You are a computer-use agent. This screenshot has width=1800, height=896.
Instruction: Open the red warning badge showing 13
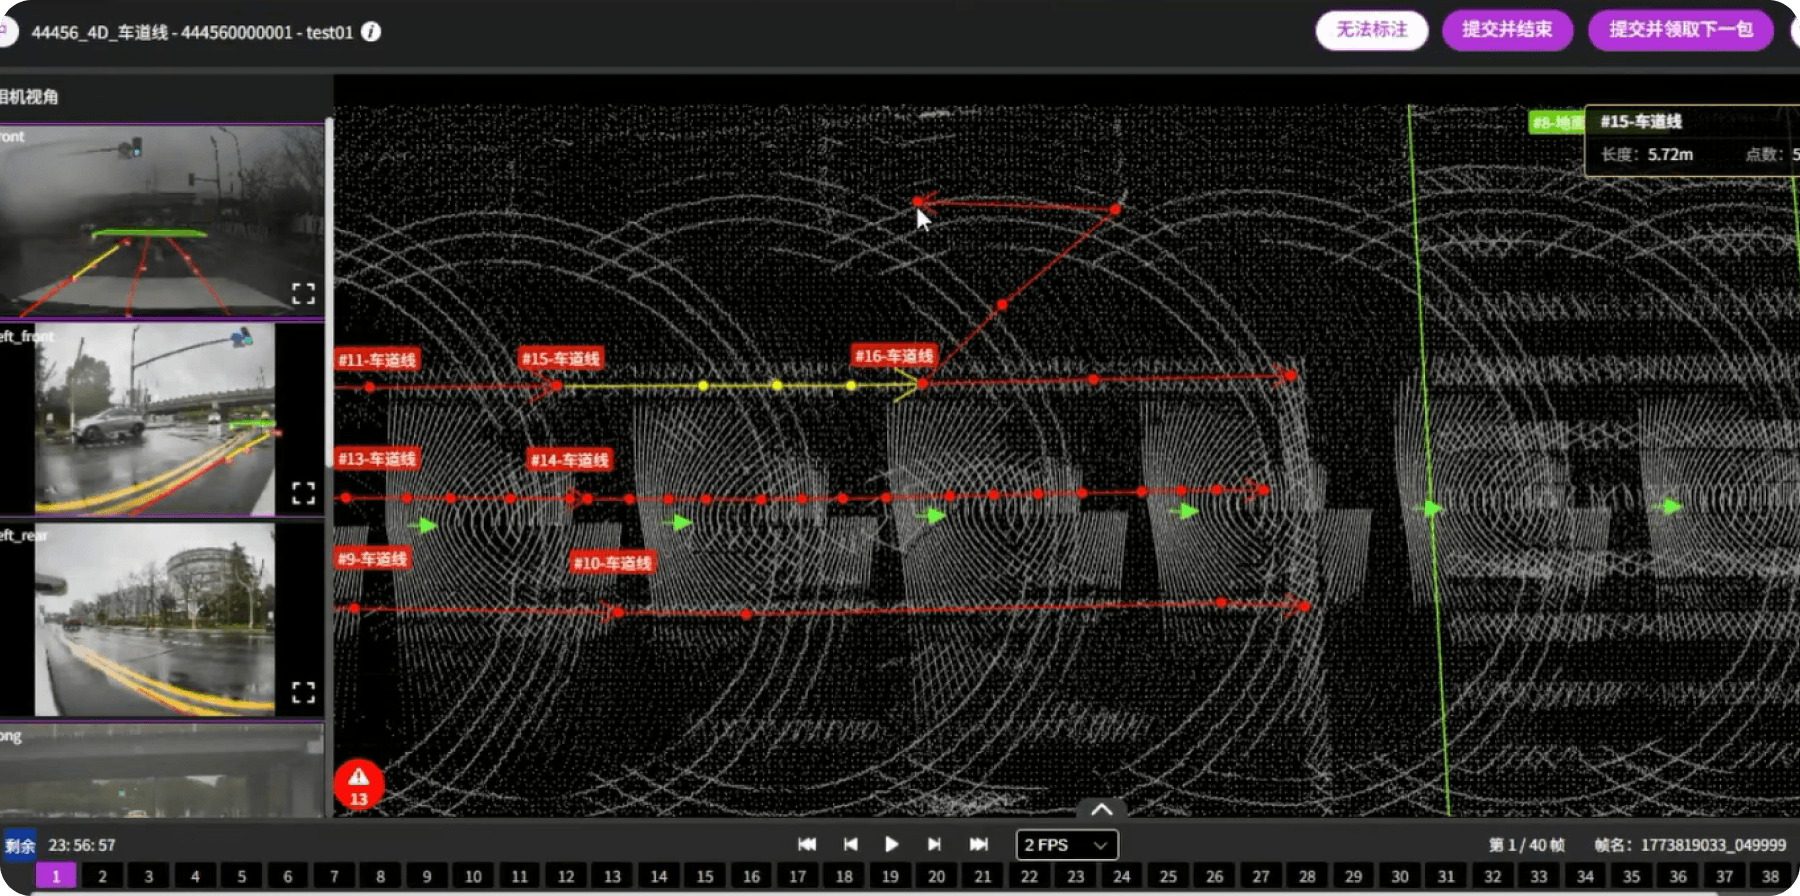[358, 785]
